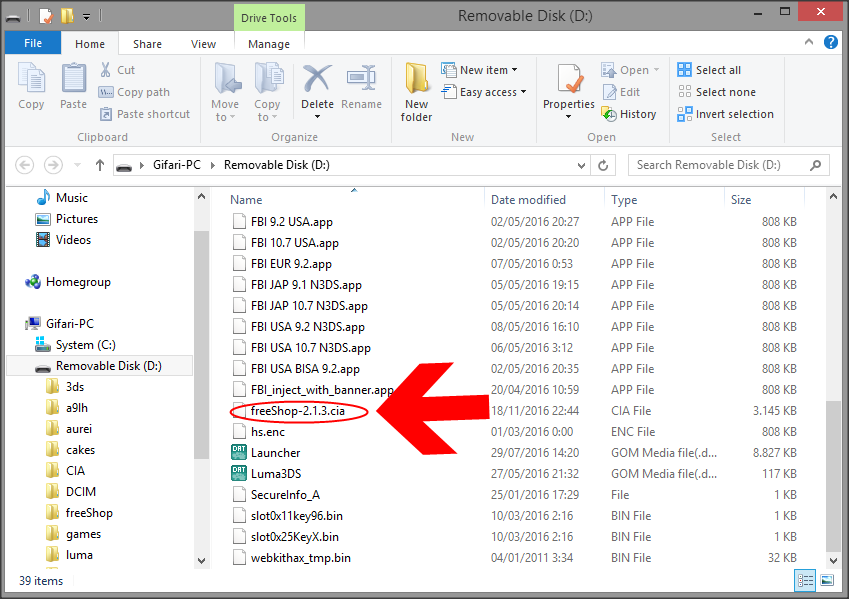The width and height of the screenshot is (849, 599).
Task: Open the Easy access dropdown
Action: (x=484, y=92)
